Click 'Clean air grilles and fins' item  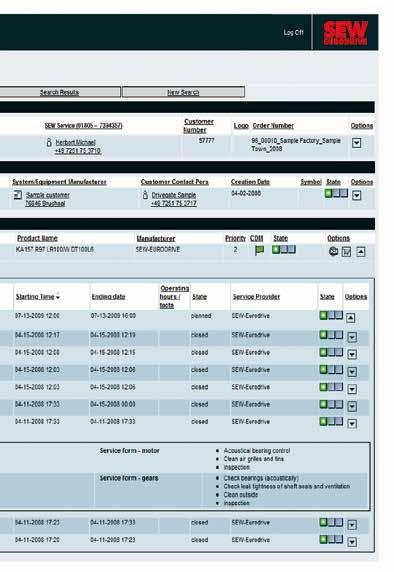point(254,459)
